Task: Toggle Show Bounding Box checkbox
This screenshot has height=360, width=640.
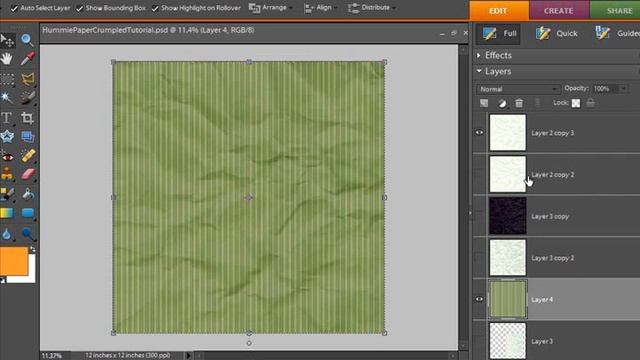Action: [80, 8]
